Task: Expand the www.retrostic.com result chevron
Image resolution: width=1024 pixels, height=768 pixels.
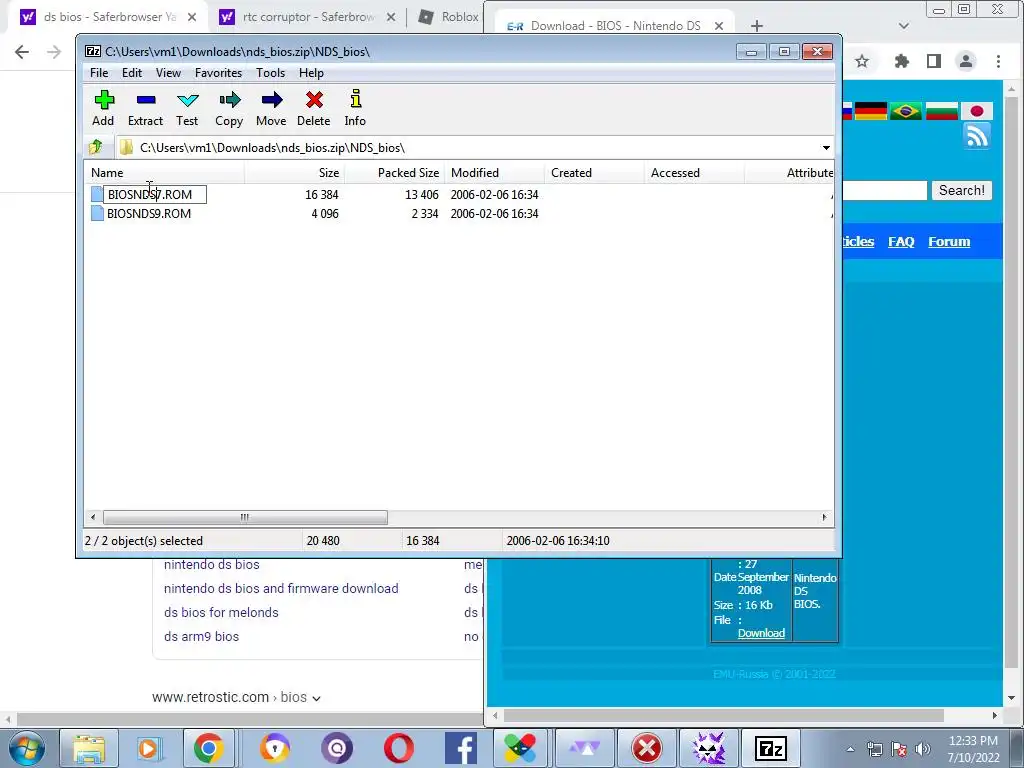Action: 317,698
